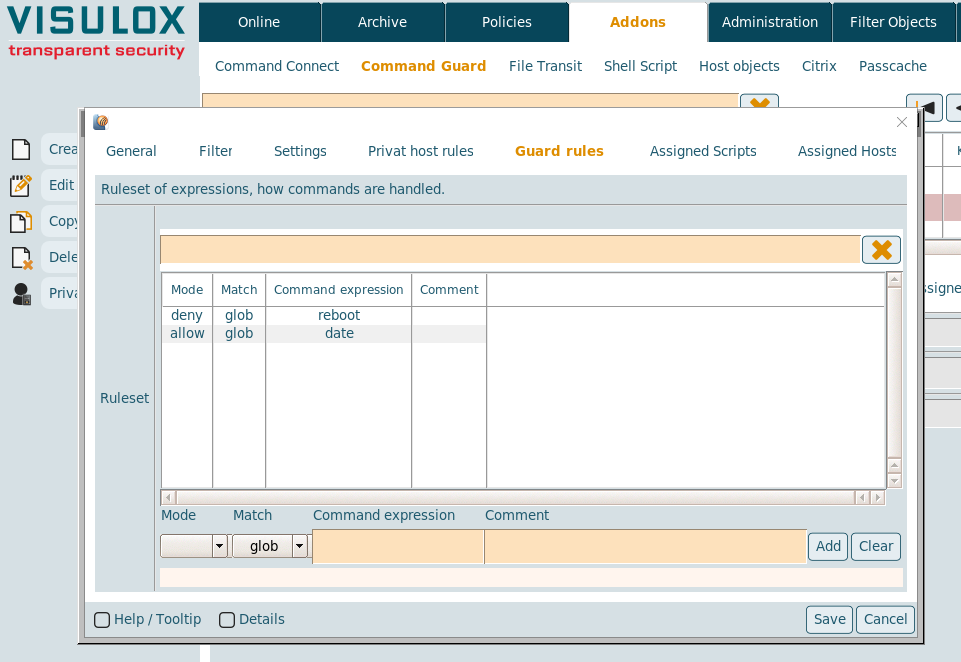This screenshot has height=662, width=961.
Task: Switch to the Assigned Scripts tab
Action: point(703,151)
